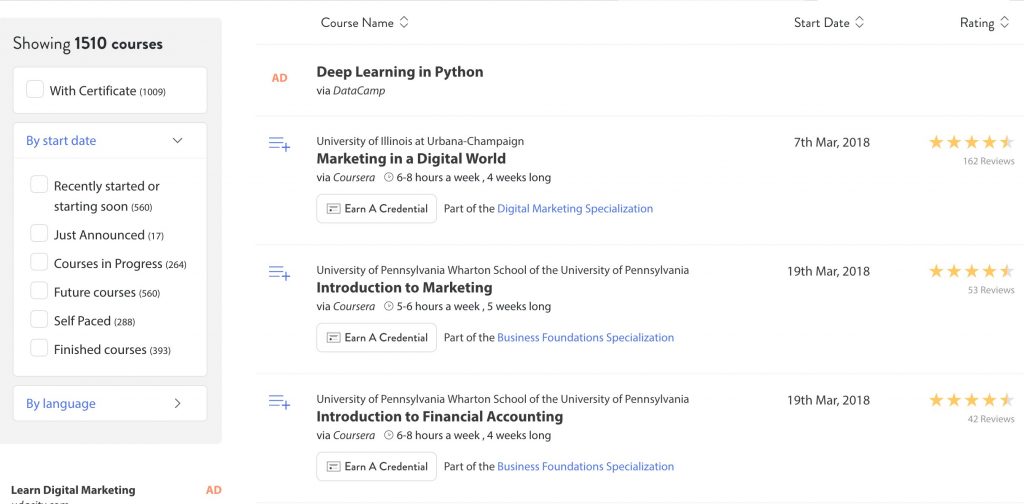This screenshot has width=1024, height=504.
Task: Click the Start Date sort arrows
Action: [859, 23]
